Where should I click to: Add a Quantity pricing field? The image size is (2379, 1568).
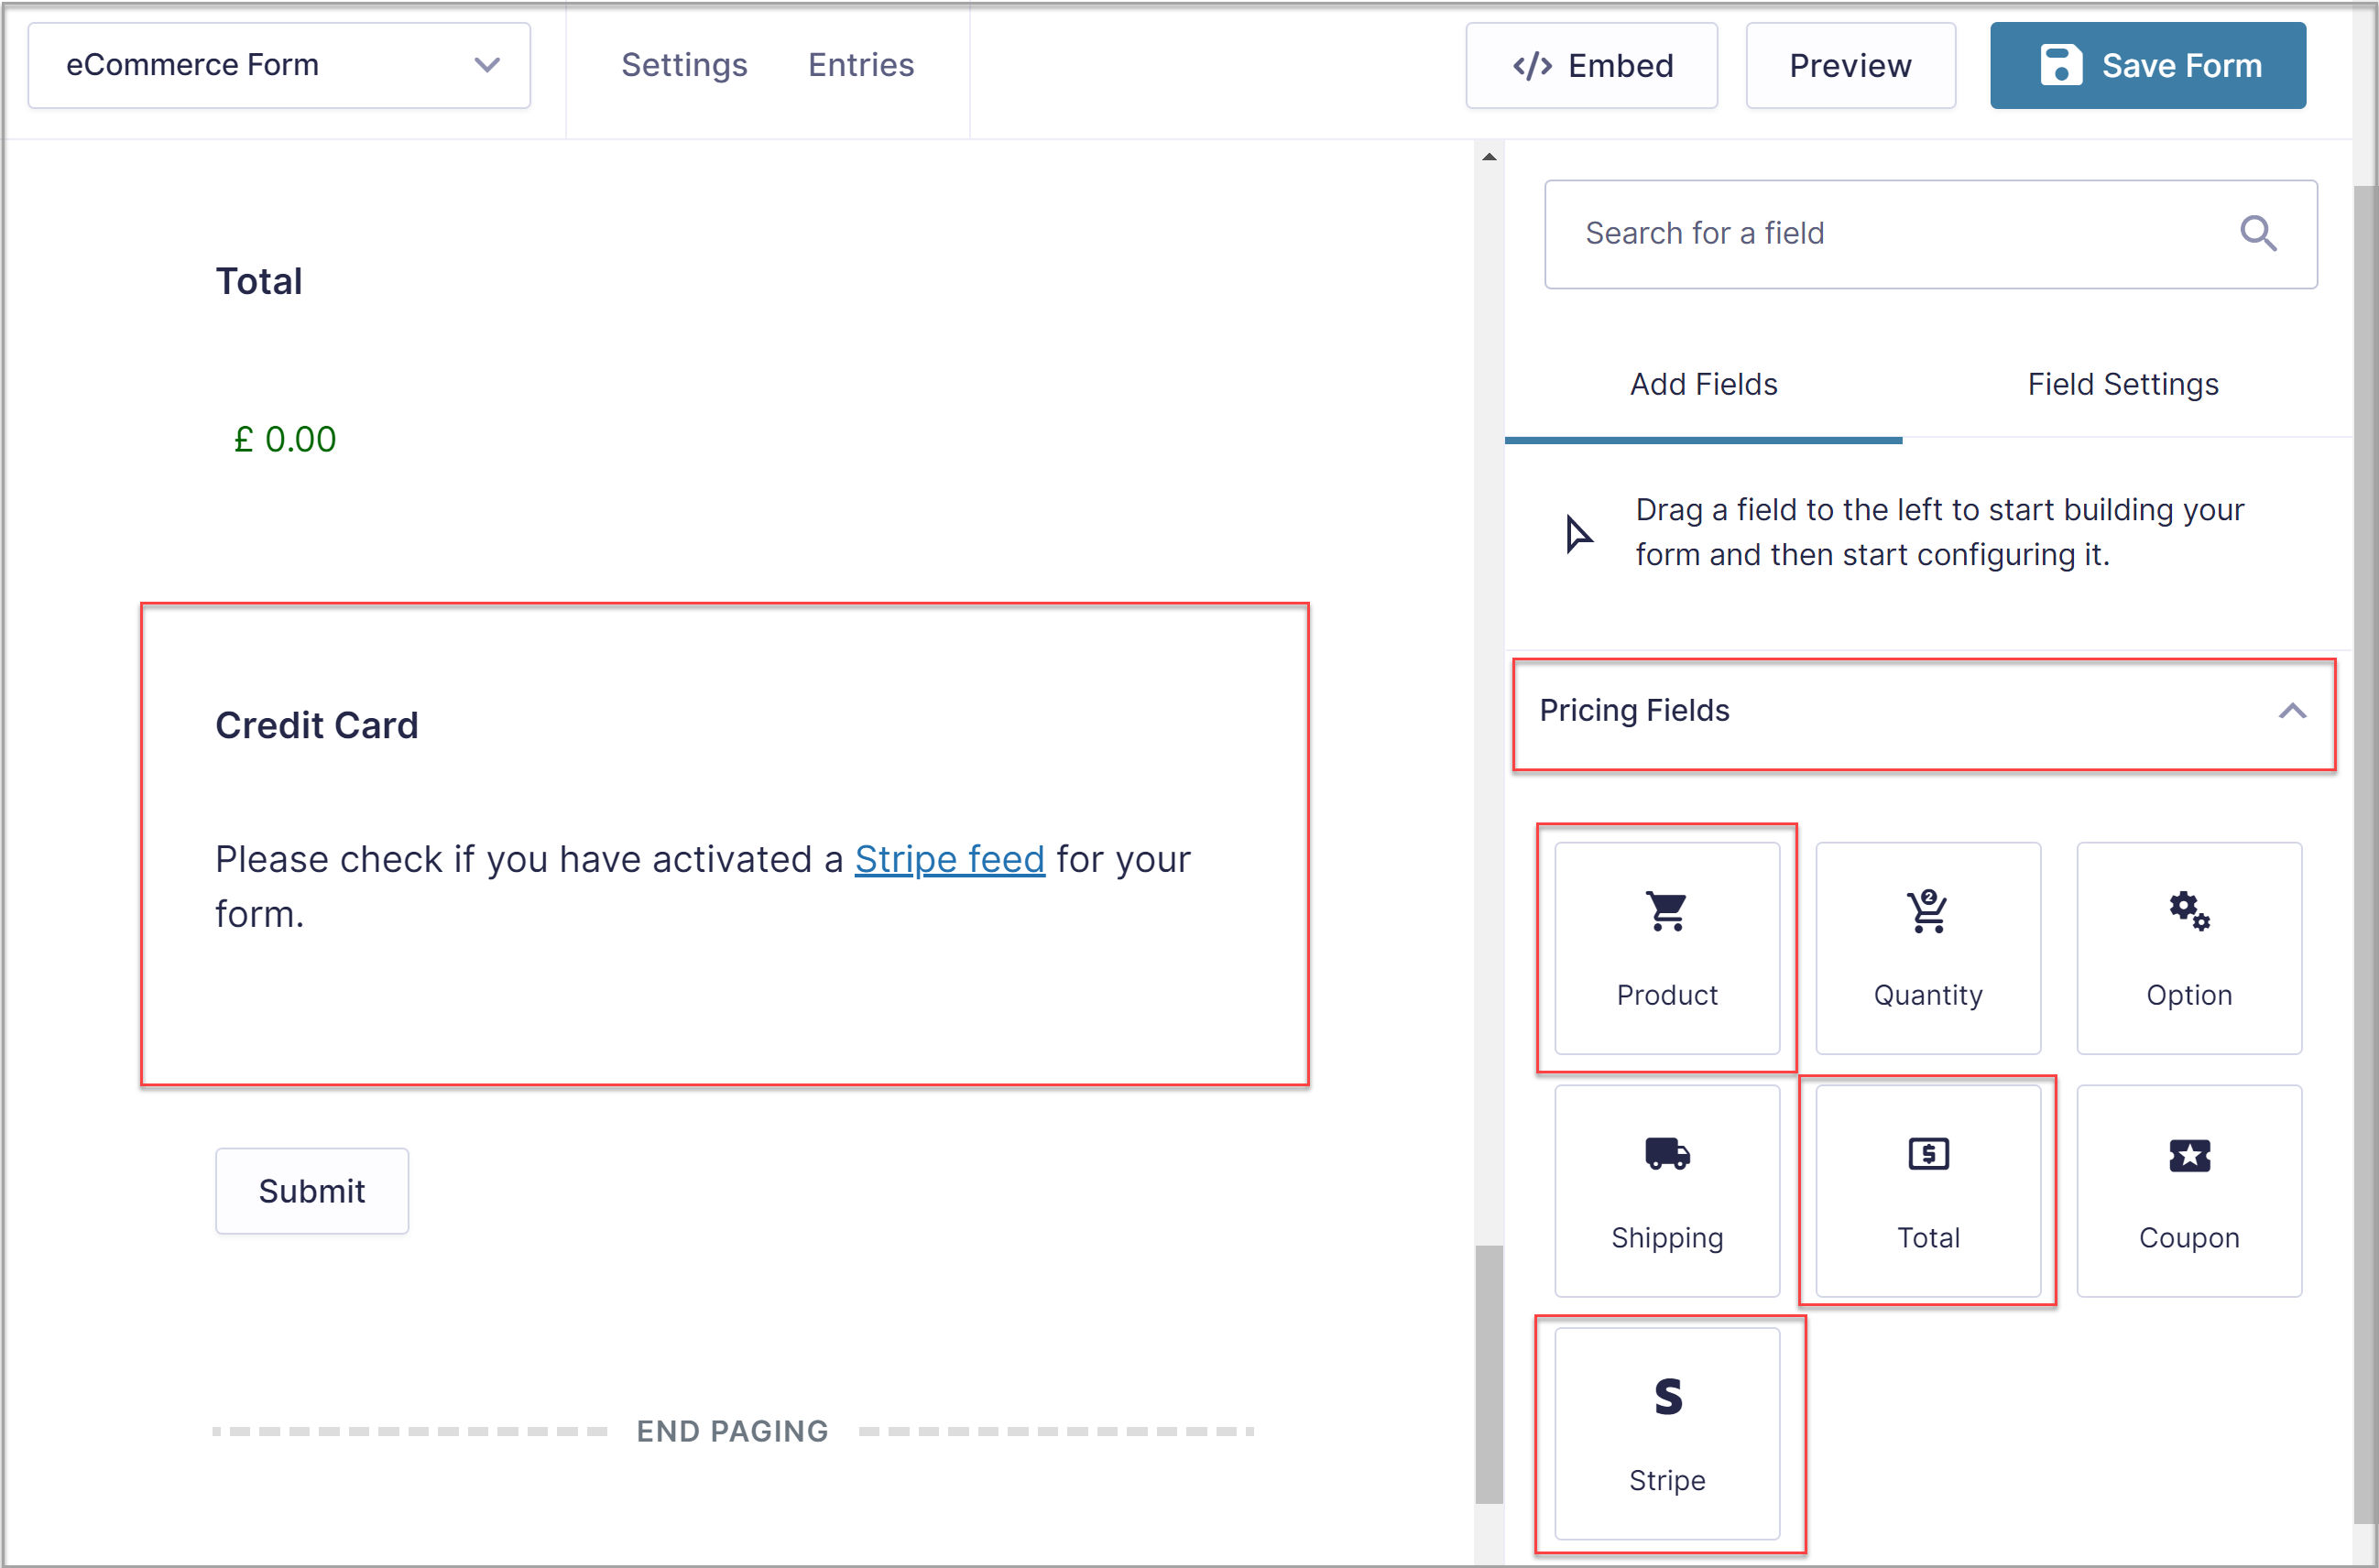[1927, 947]
